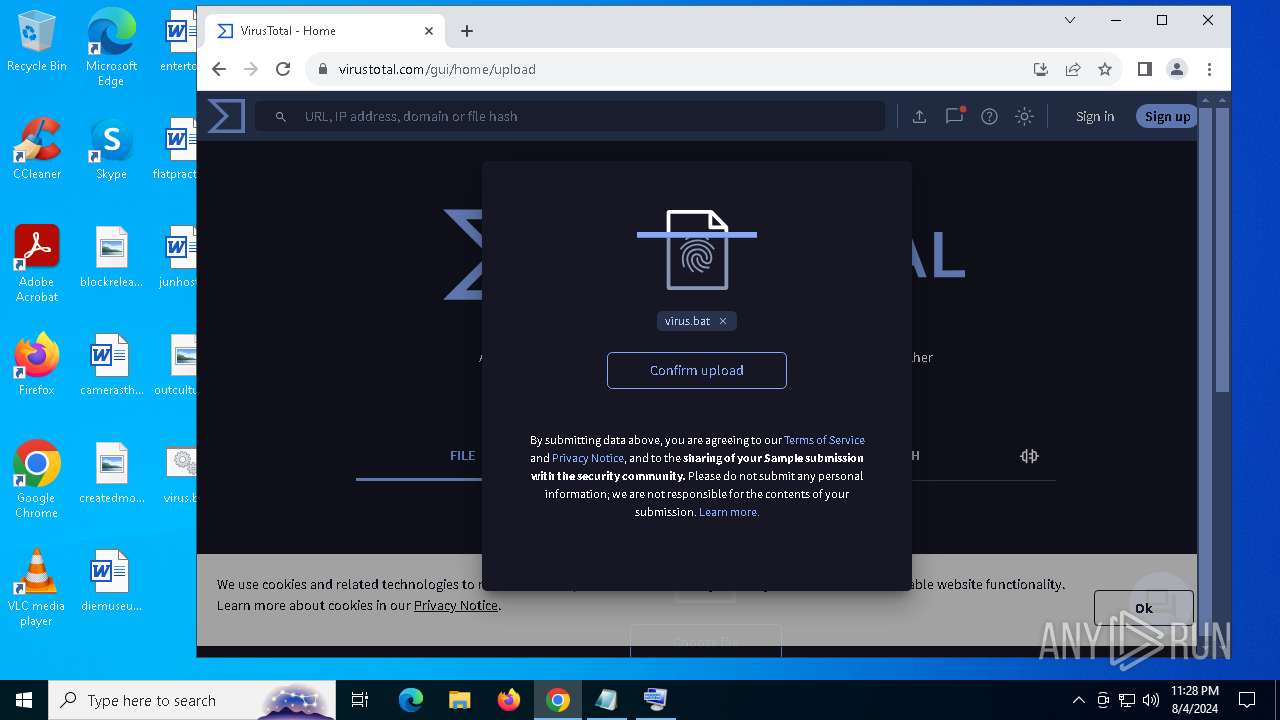
Task: Select the blockrelea... image file on desktop
Action: [111, 257]
